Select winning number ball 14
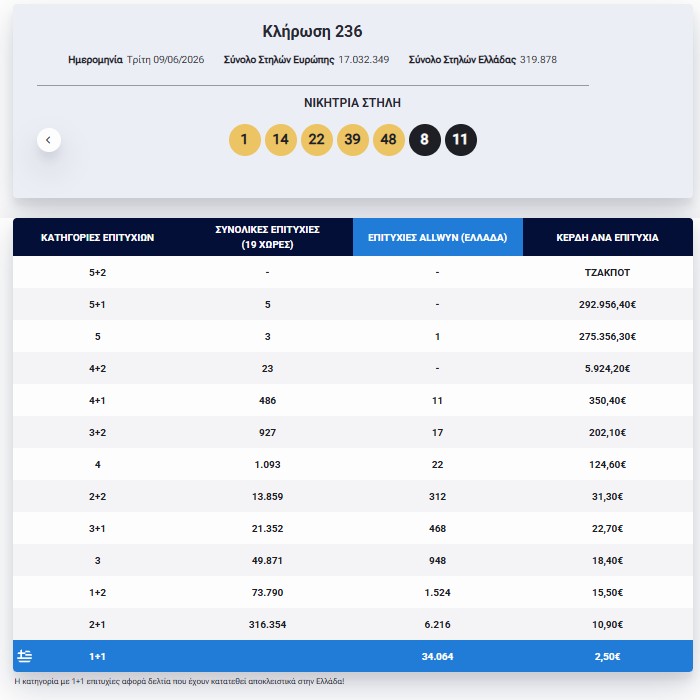Image resolution: width=700 pixels, height=700 pixels. click(x=280, y=140)
